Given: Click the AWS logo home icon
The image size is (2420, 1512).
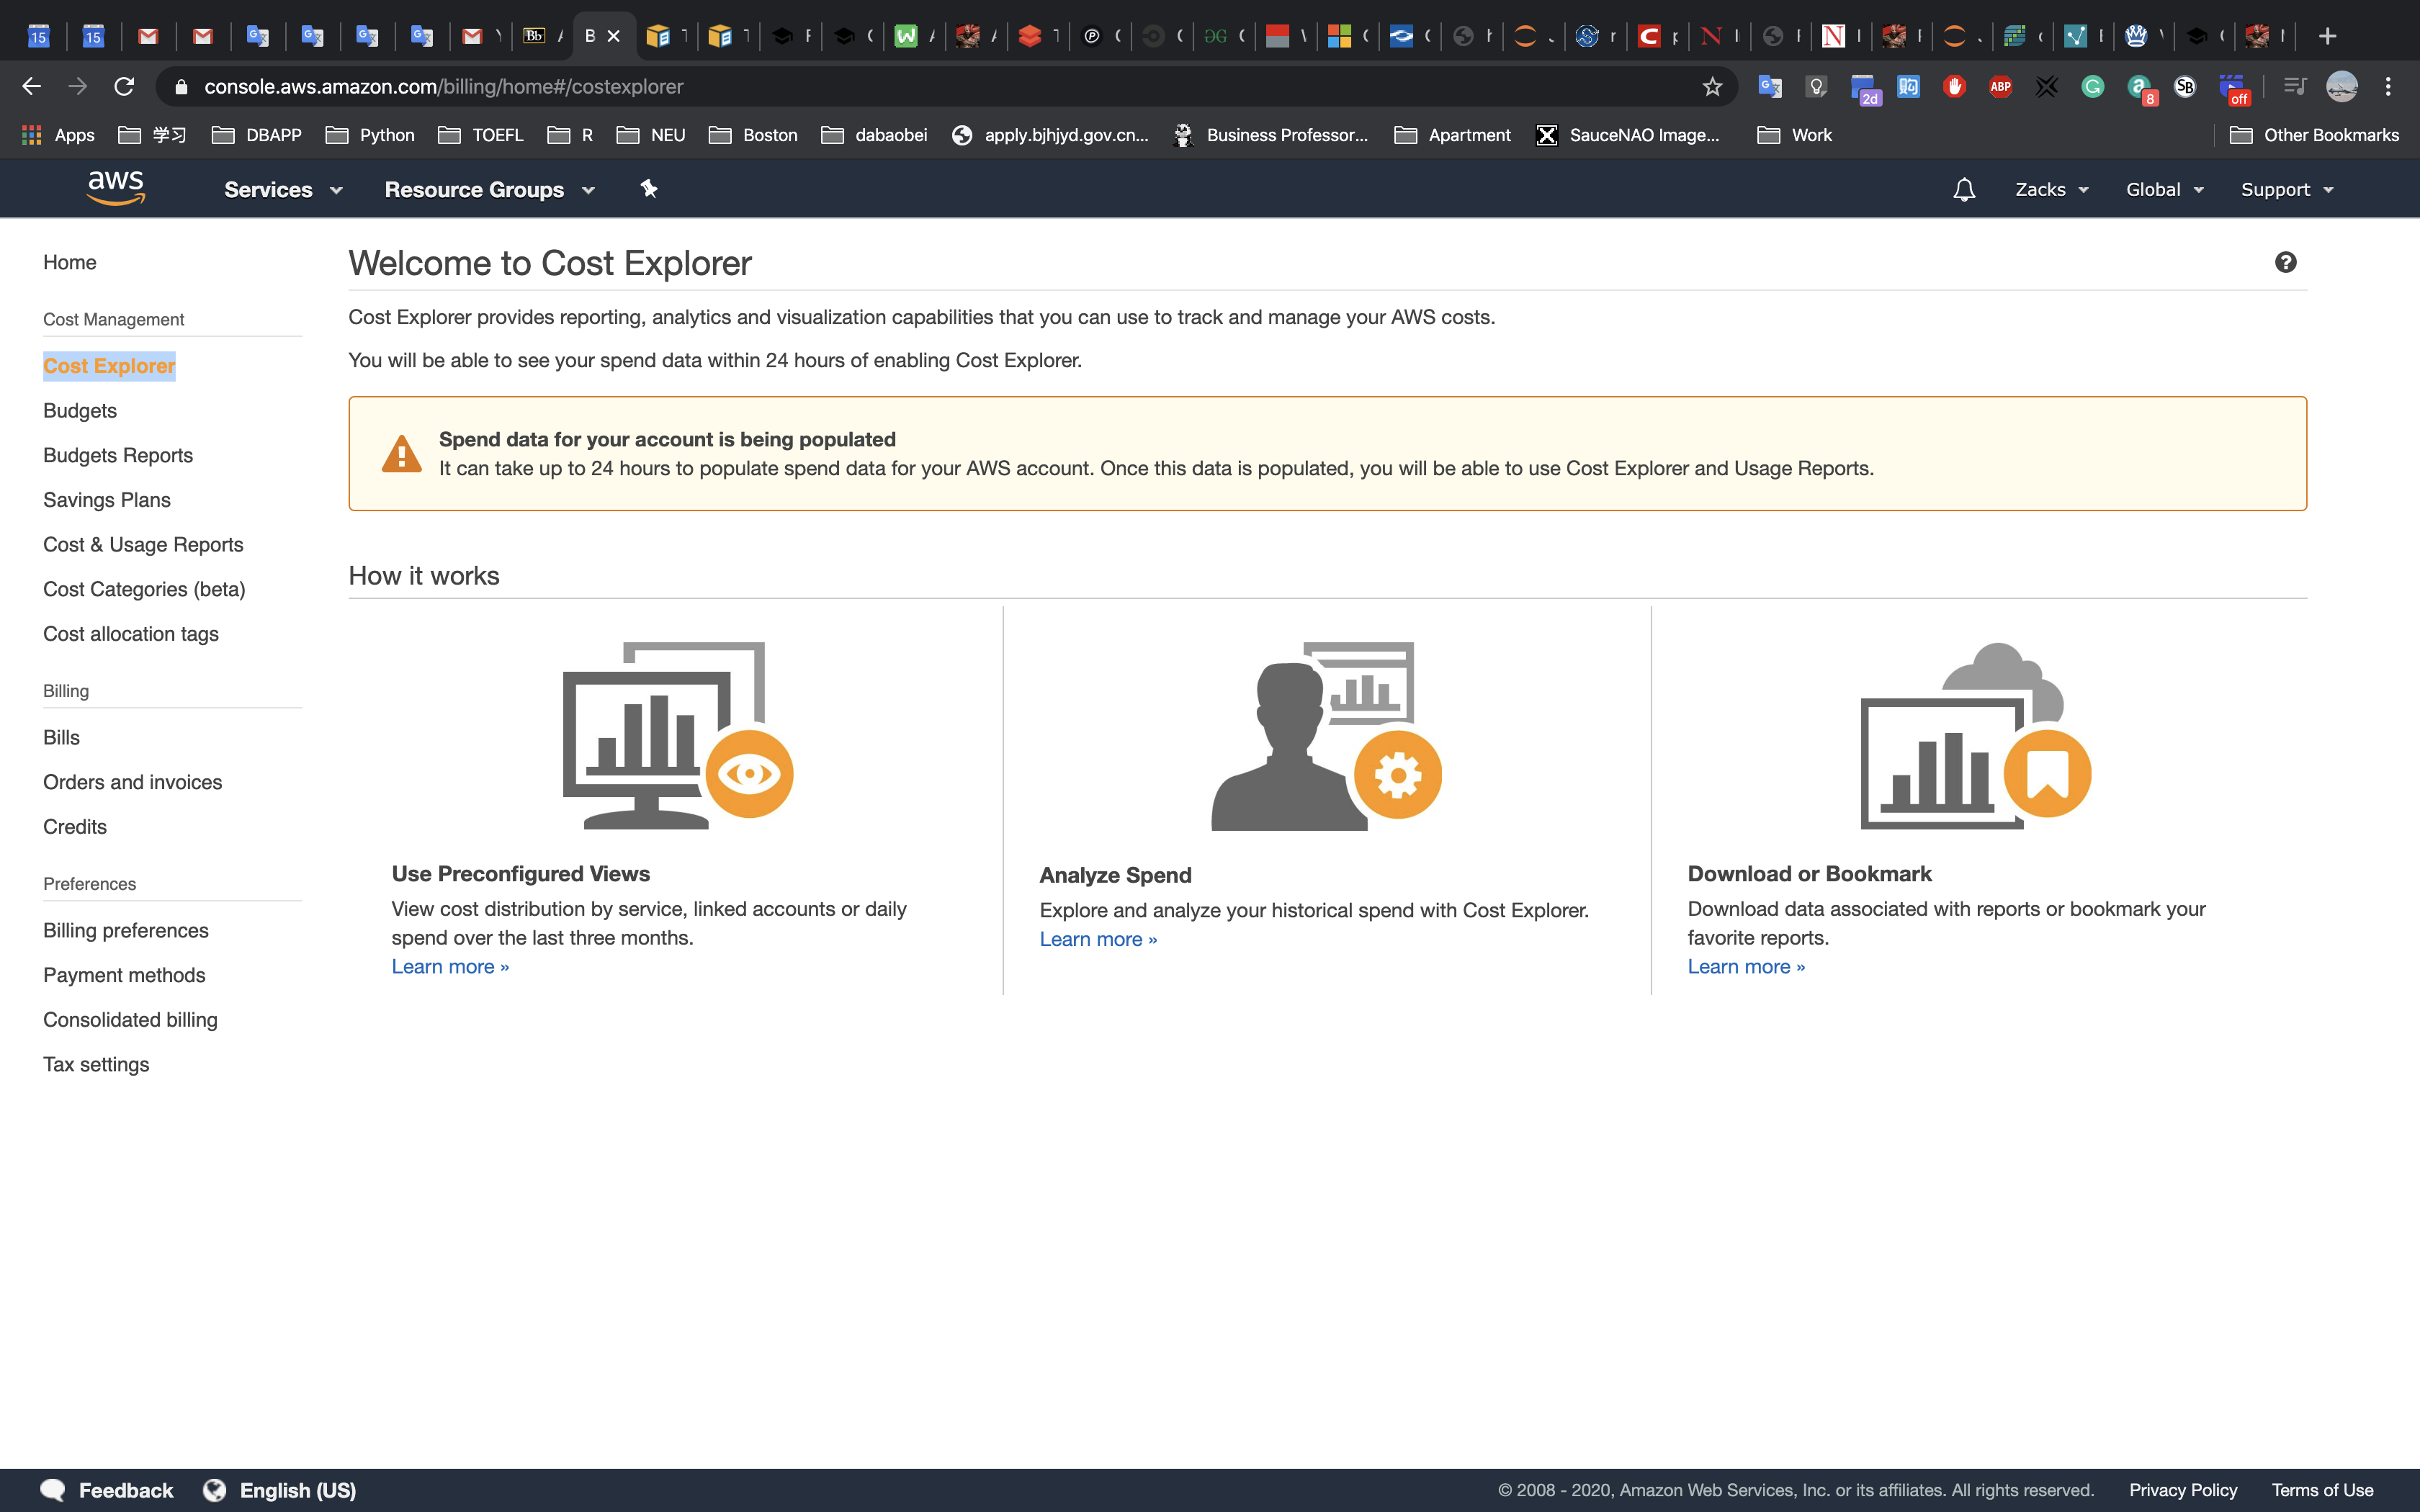Looking at the screenshot, I should point(116,188).
